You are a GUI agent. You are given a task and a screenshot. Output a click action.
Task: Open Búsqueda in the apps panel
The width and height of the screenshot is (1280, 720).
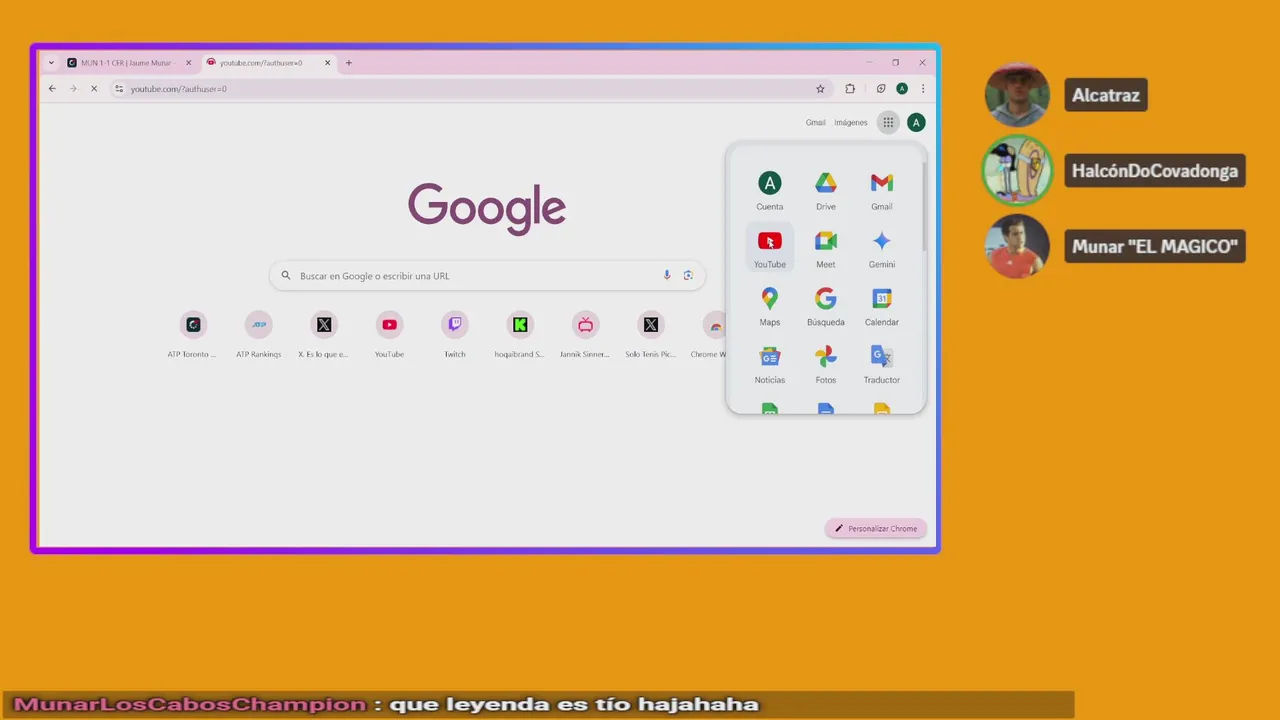tap(825, 306)
